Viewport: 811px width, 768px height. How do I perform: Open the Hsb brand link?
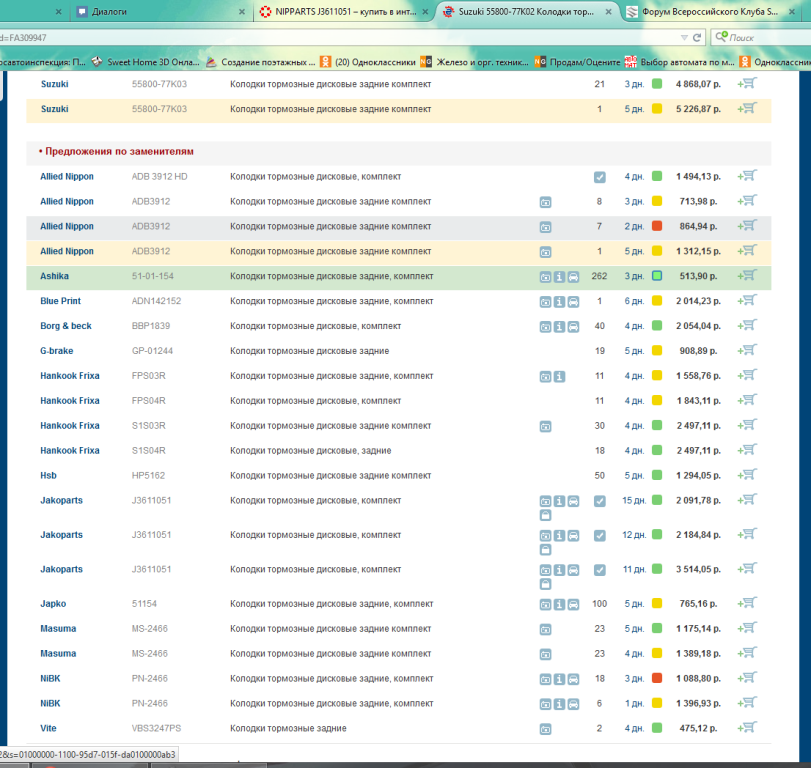48,475
